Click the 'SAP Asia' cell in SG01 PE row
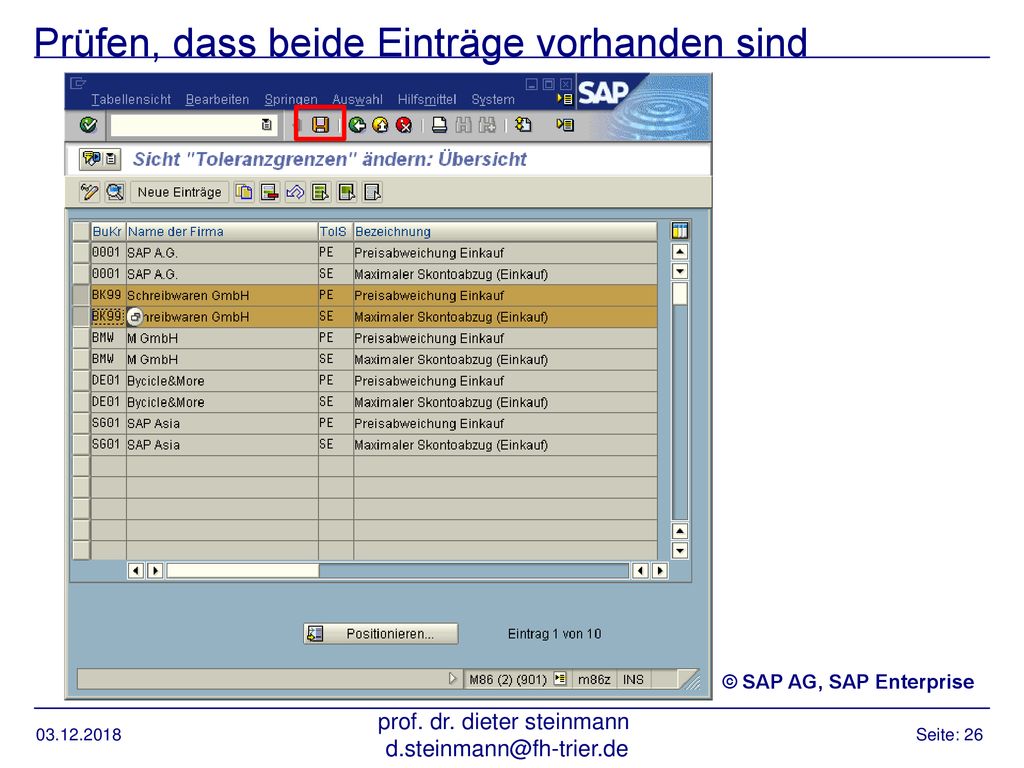The image size is (1024, 768). pos(222,423)
